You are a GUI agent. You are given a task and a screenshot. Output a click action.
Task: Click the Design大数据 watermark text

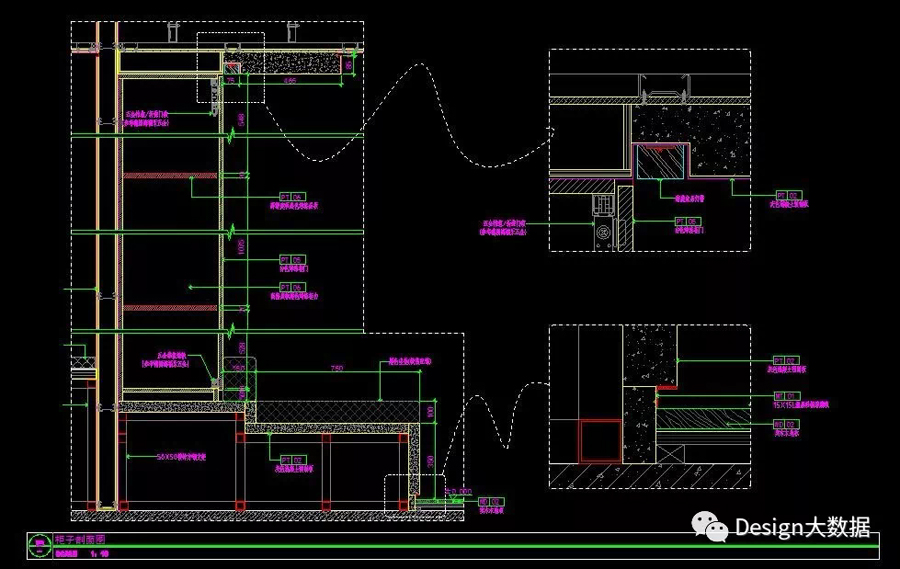(x=802, y=527)
